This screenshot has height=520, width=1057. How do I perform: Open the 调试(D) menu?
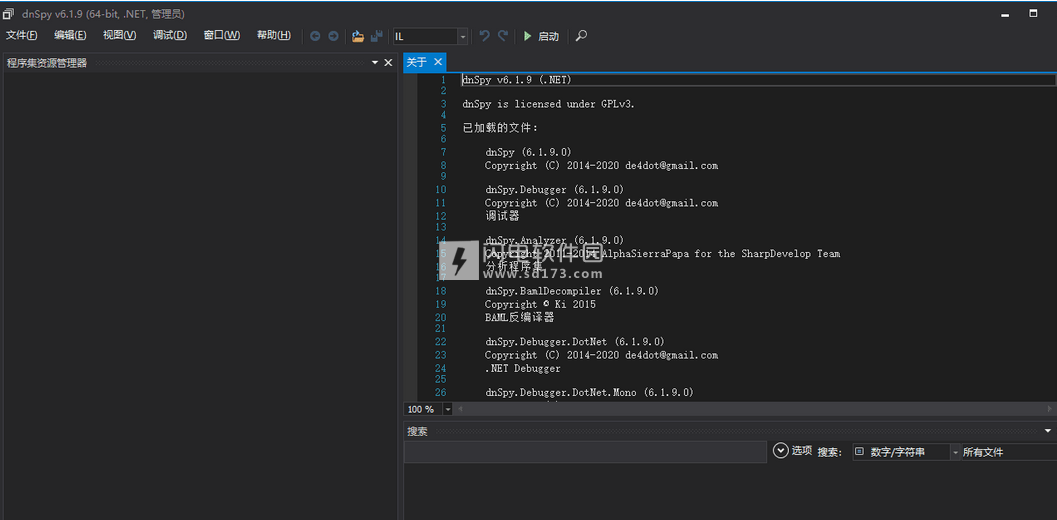coord(170,36)
